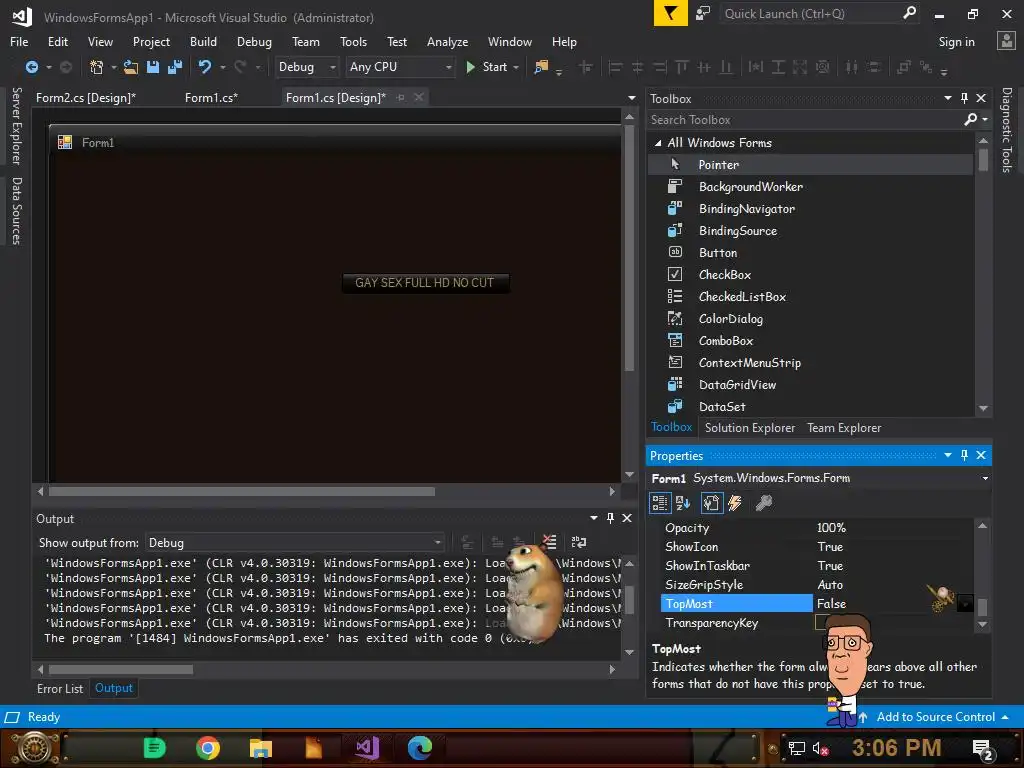Open the Toolbox window options dropdown arrow
1024x768 pixels.
click(948, 98)
